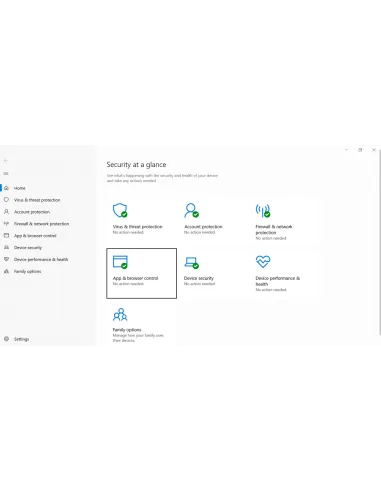Click the laptop icon beside Device security in the sidebar
381x492 pixels.
point(6,247)
